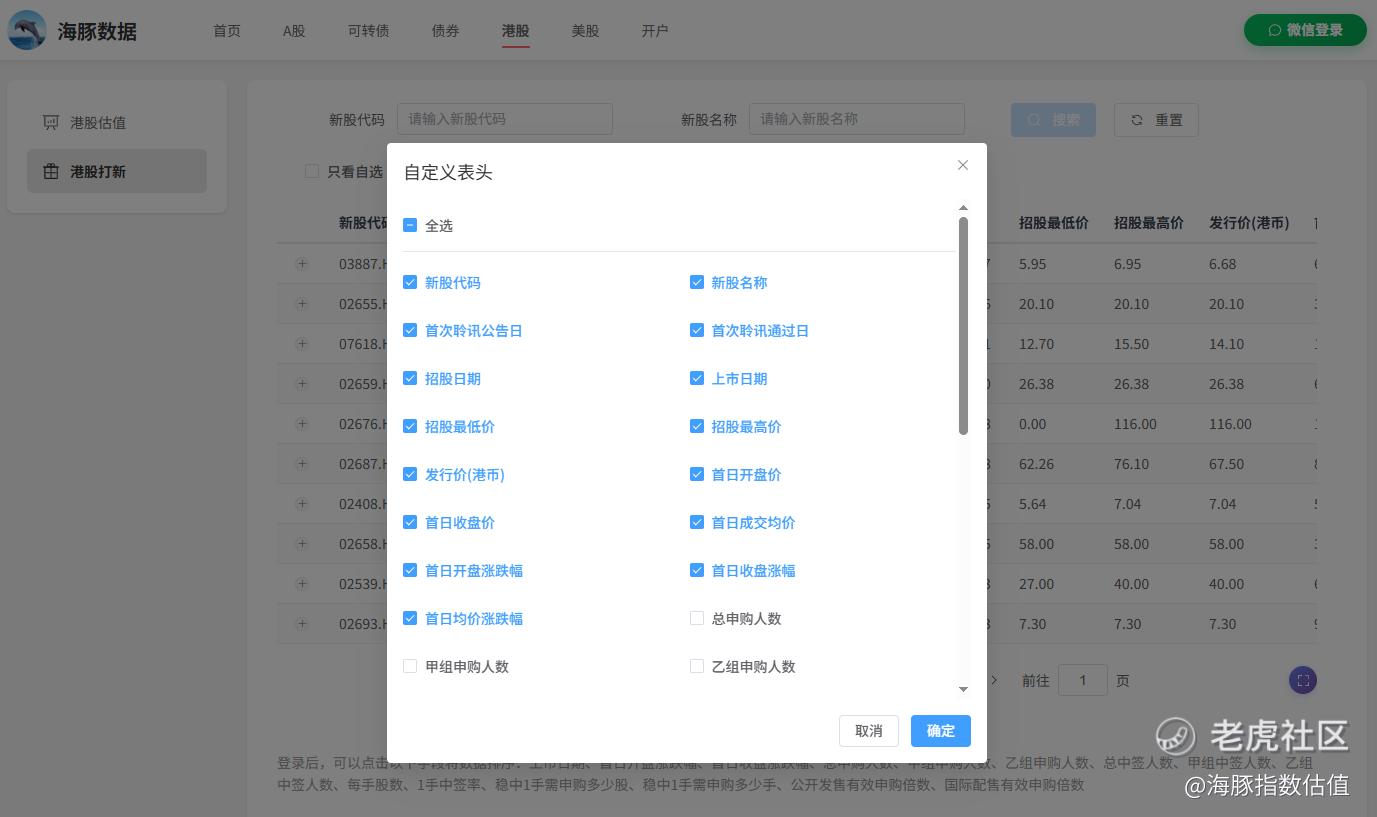Open the 首页 nav tab
The image size is (1377, 817).
click(x=227, y=31)
